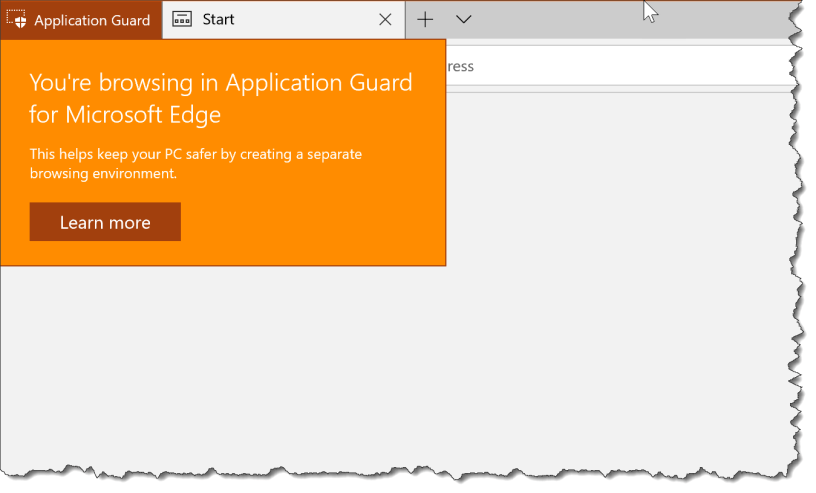The image size is (816, 493).
Task: Click the Application Guard badge label
Action: pos(92,20)
